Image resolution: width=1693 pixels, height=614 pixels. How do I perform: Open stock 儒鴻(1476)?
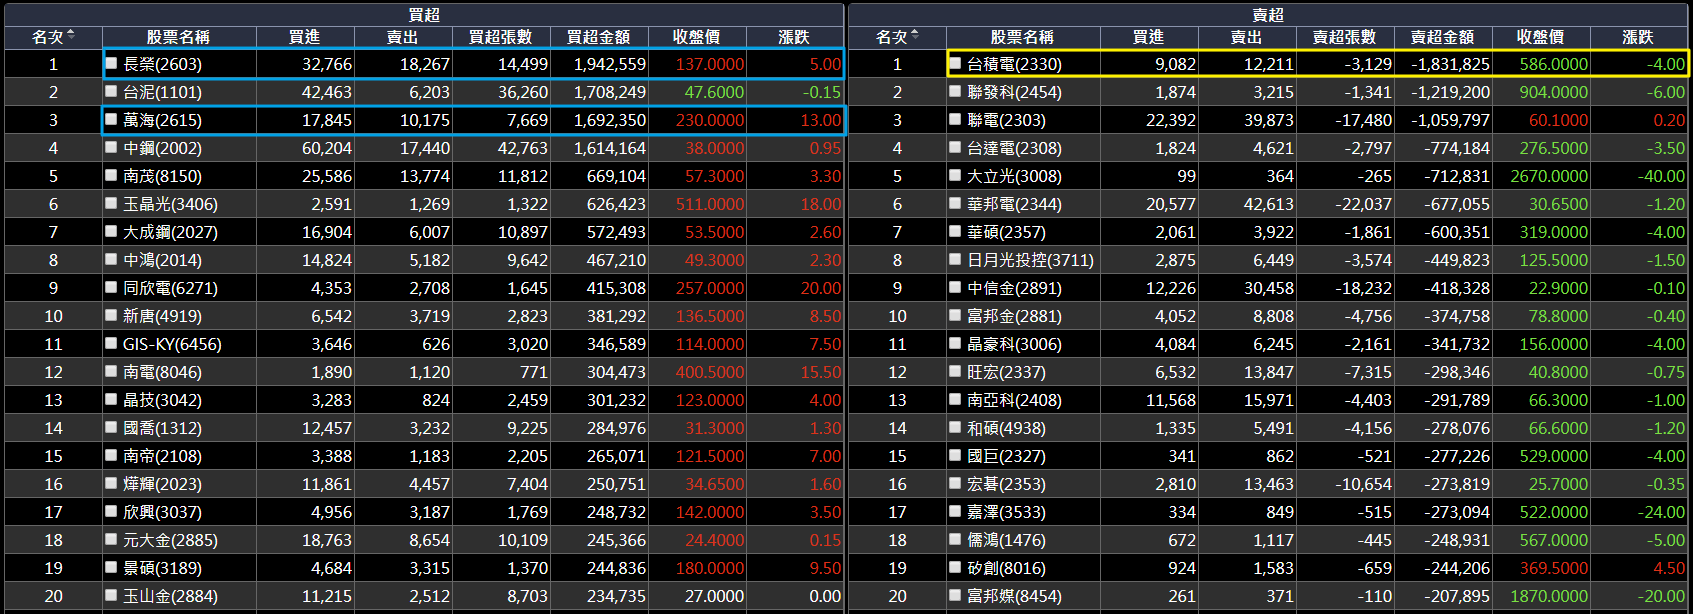click(x=1006, y=540)
